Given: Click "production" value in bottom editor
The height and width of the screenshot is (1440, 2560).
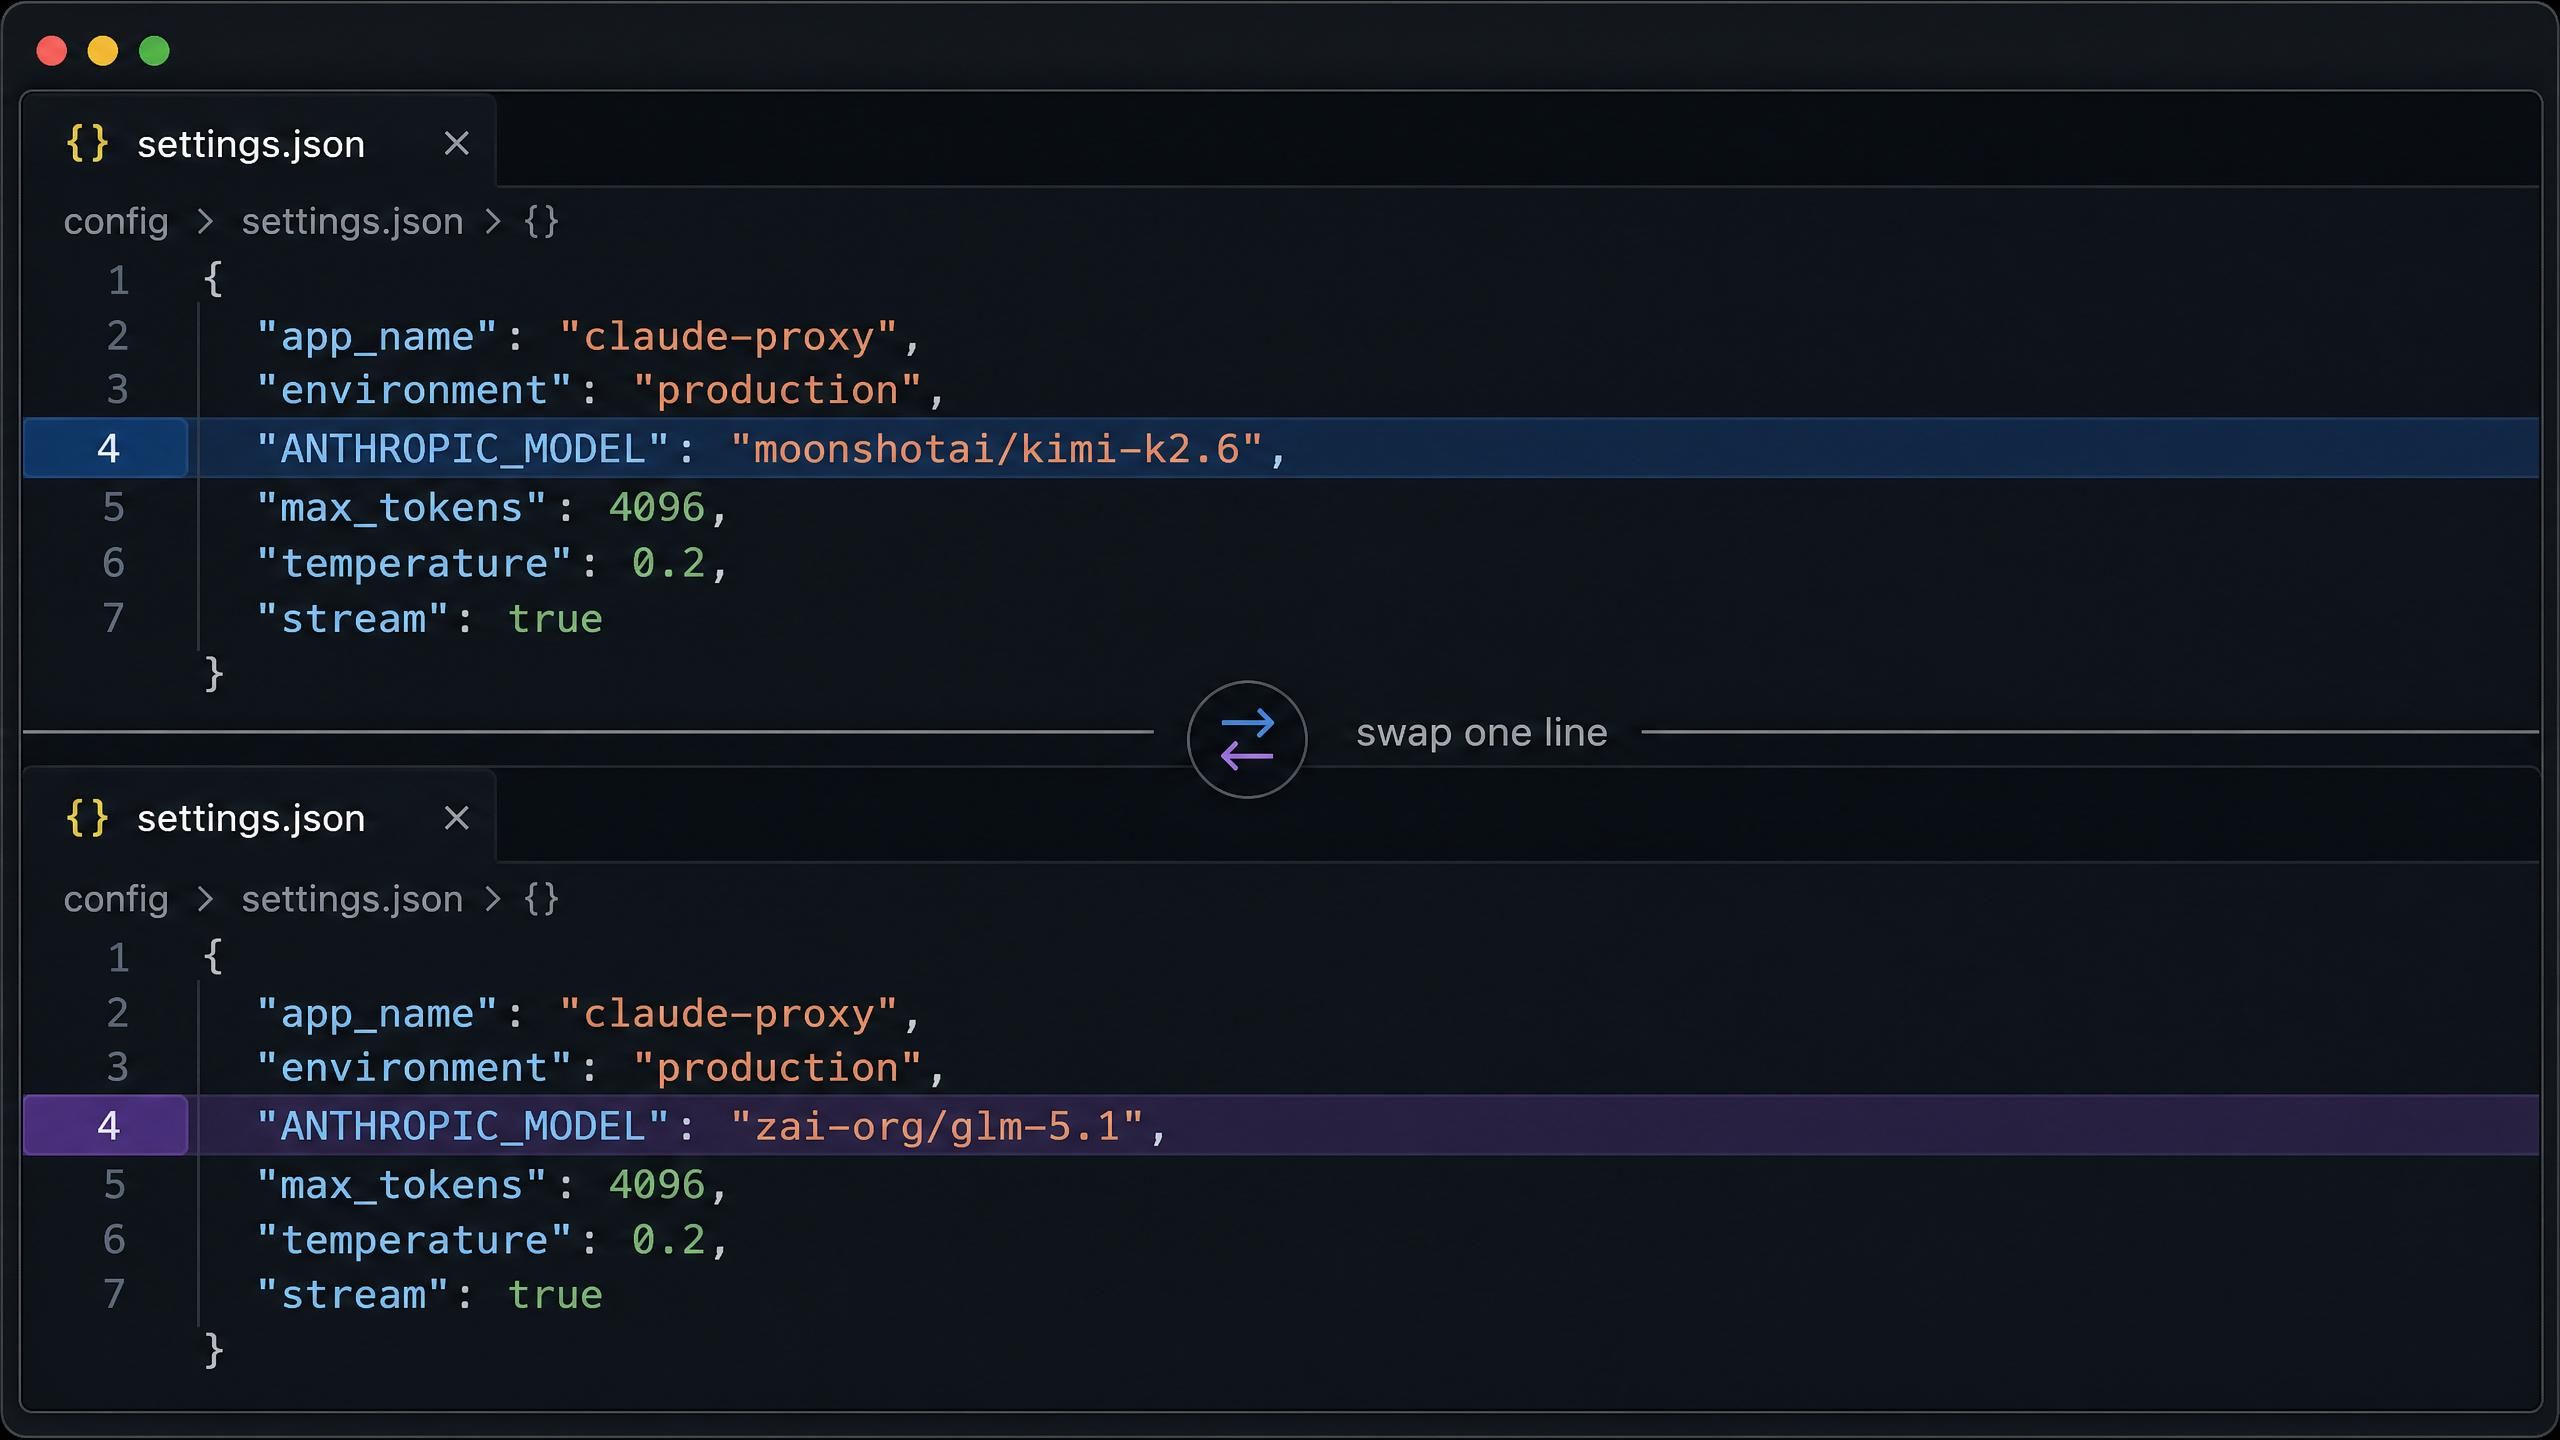Looking at the screenshot, I should [777, 1068].
